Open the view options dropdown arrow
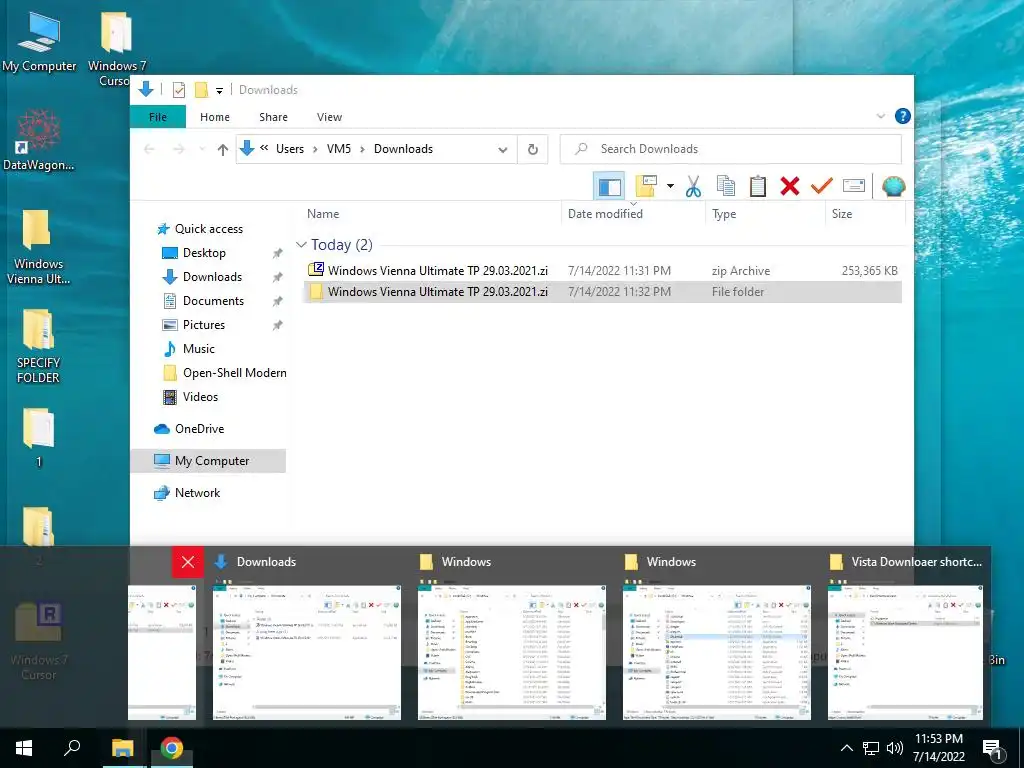 [x=670, y=187]
